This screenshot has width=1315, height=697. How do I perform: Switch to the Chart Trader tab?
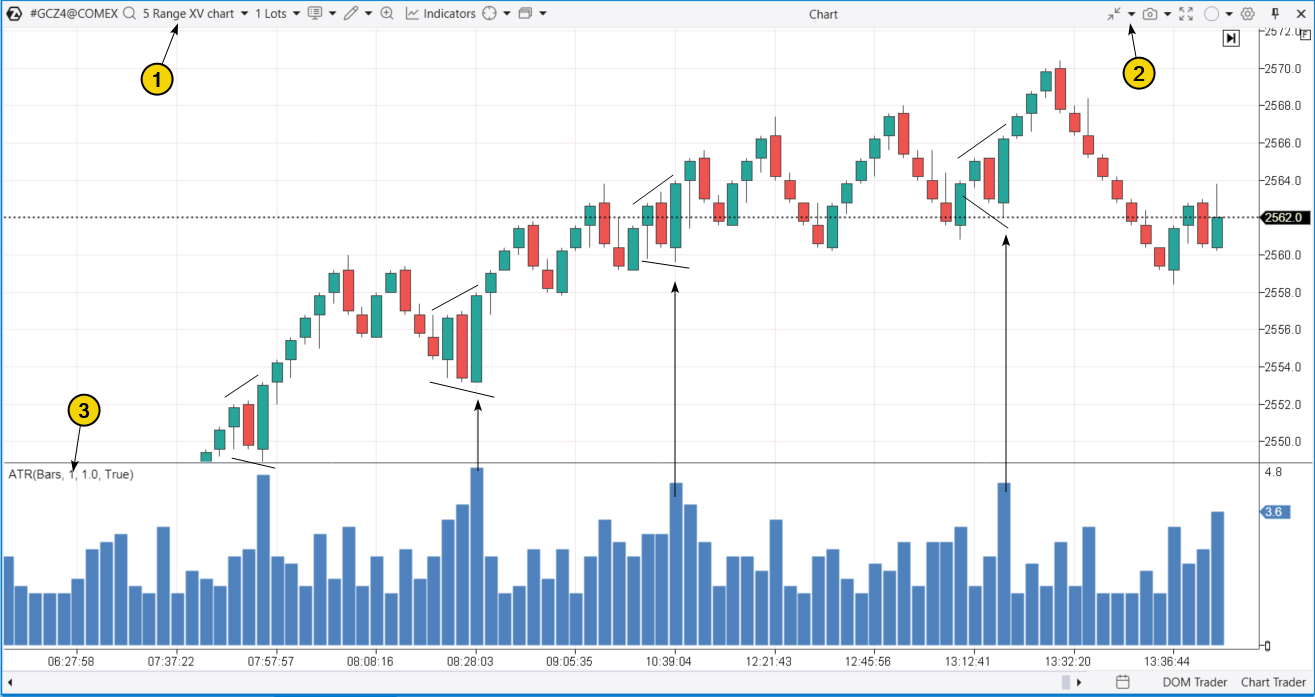[1272, 682]
